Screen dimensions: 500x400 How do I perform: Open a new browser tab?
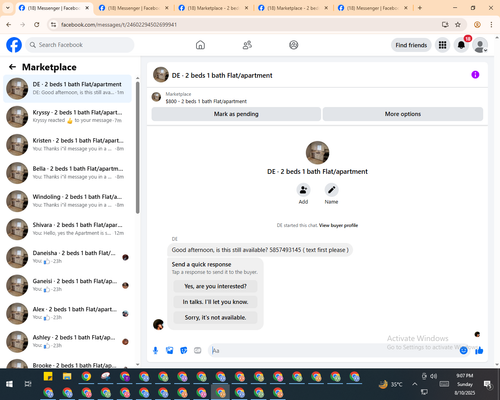(420, 8)
